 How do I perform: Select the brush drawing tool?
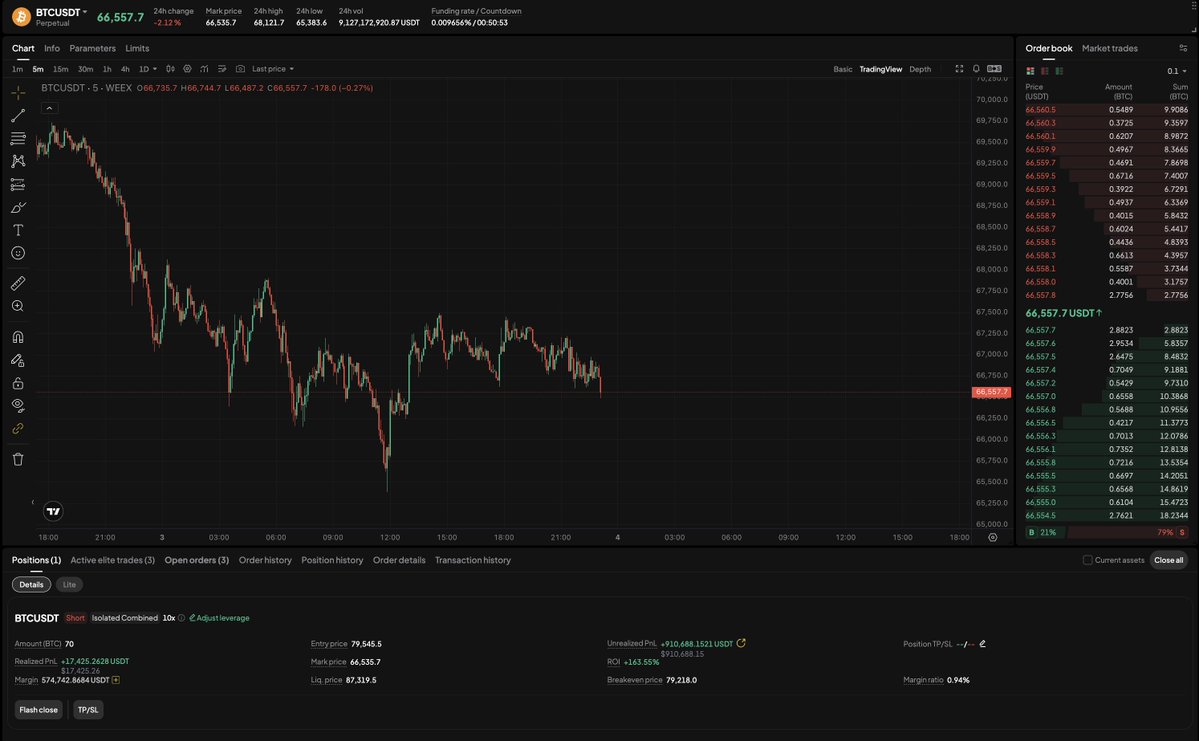(x=18, y=207)
